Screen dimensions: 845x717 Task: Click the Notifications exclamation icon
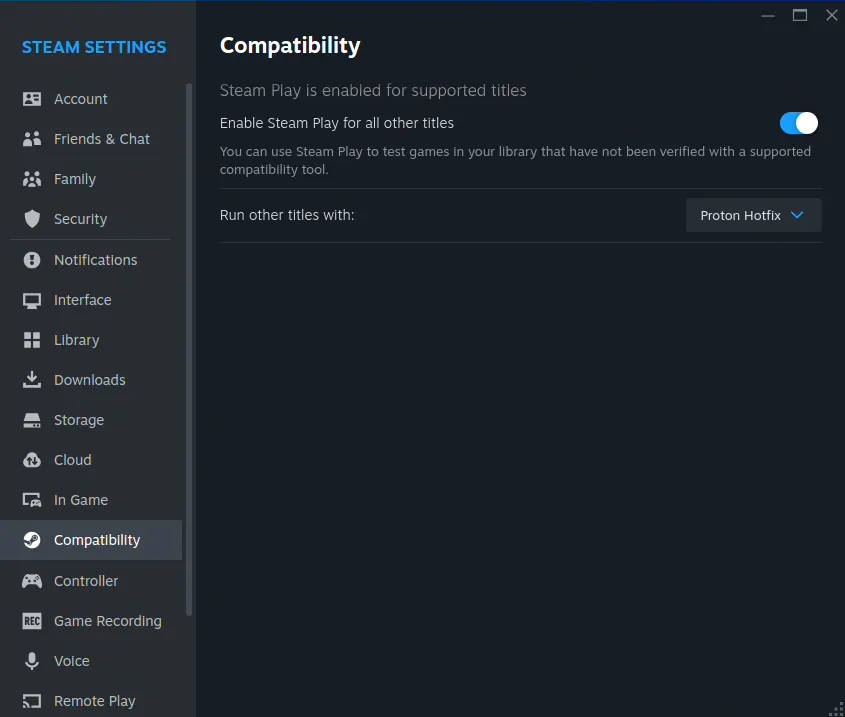click(32, 260)
